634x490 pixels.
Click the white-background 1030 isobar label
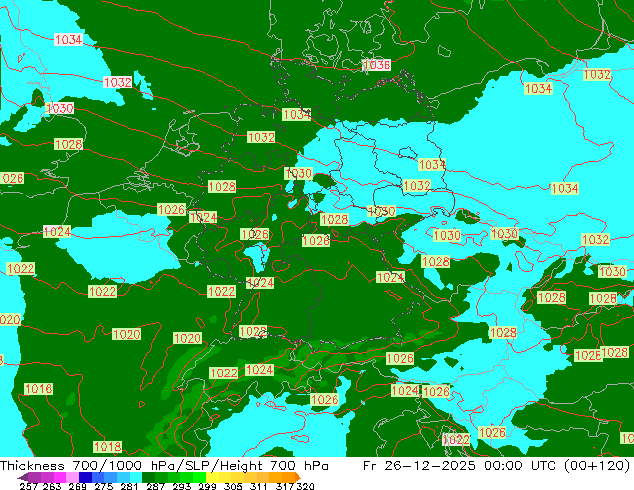60,108
